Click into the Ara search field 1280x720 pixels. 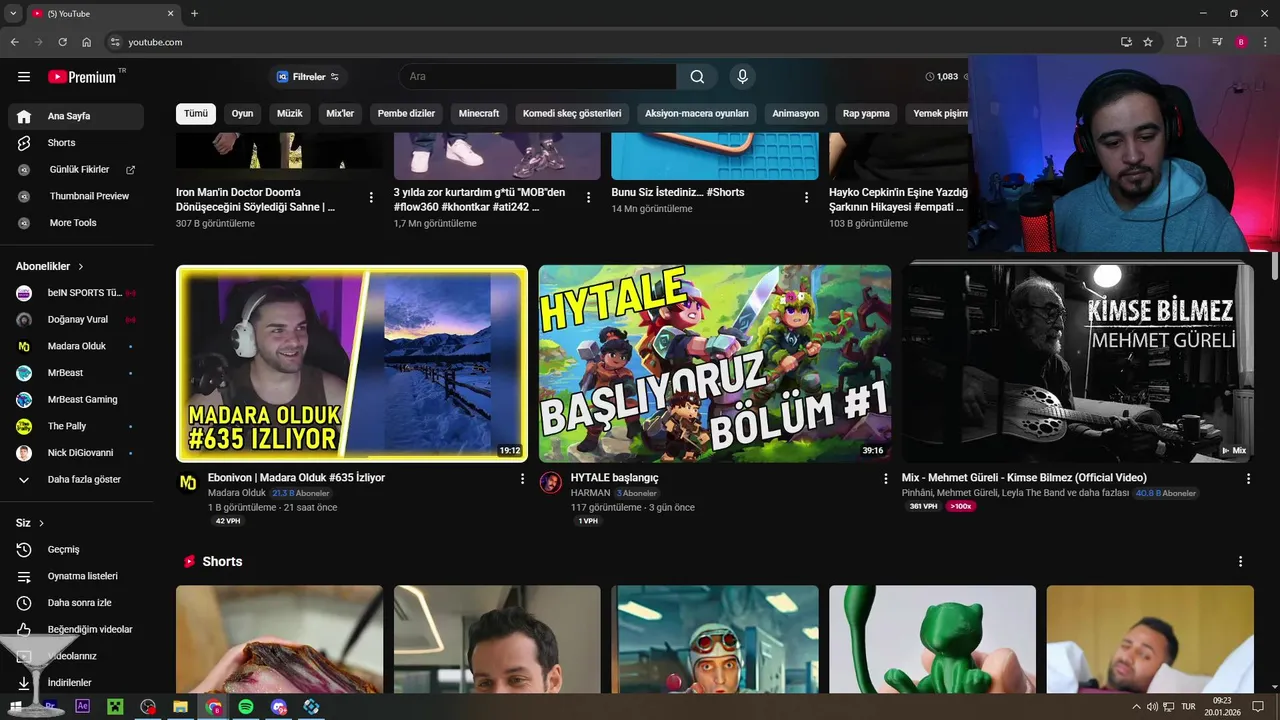click(x=538, y=77)
